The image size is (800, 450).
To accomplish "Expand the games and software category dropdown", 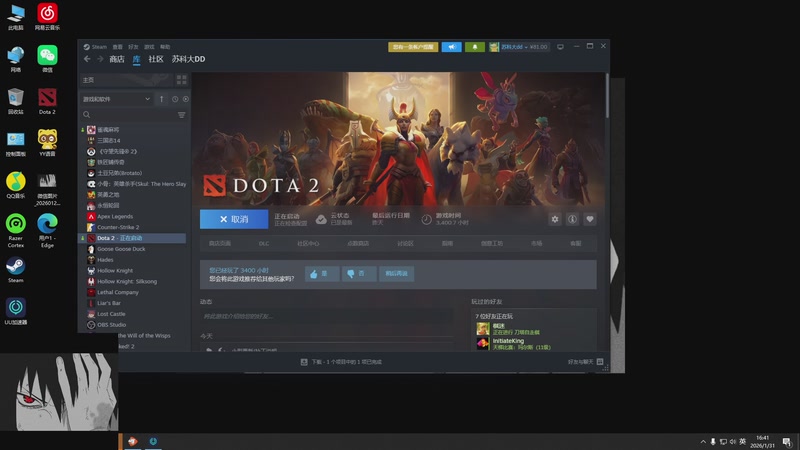I will tap(116, 99).
